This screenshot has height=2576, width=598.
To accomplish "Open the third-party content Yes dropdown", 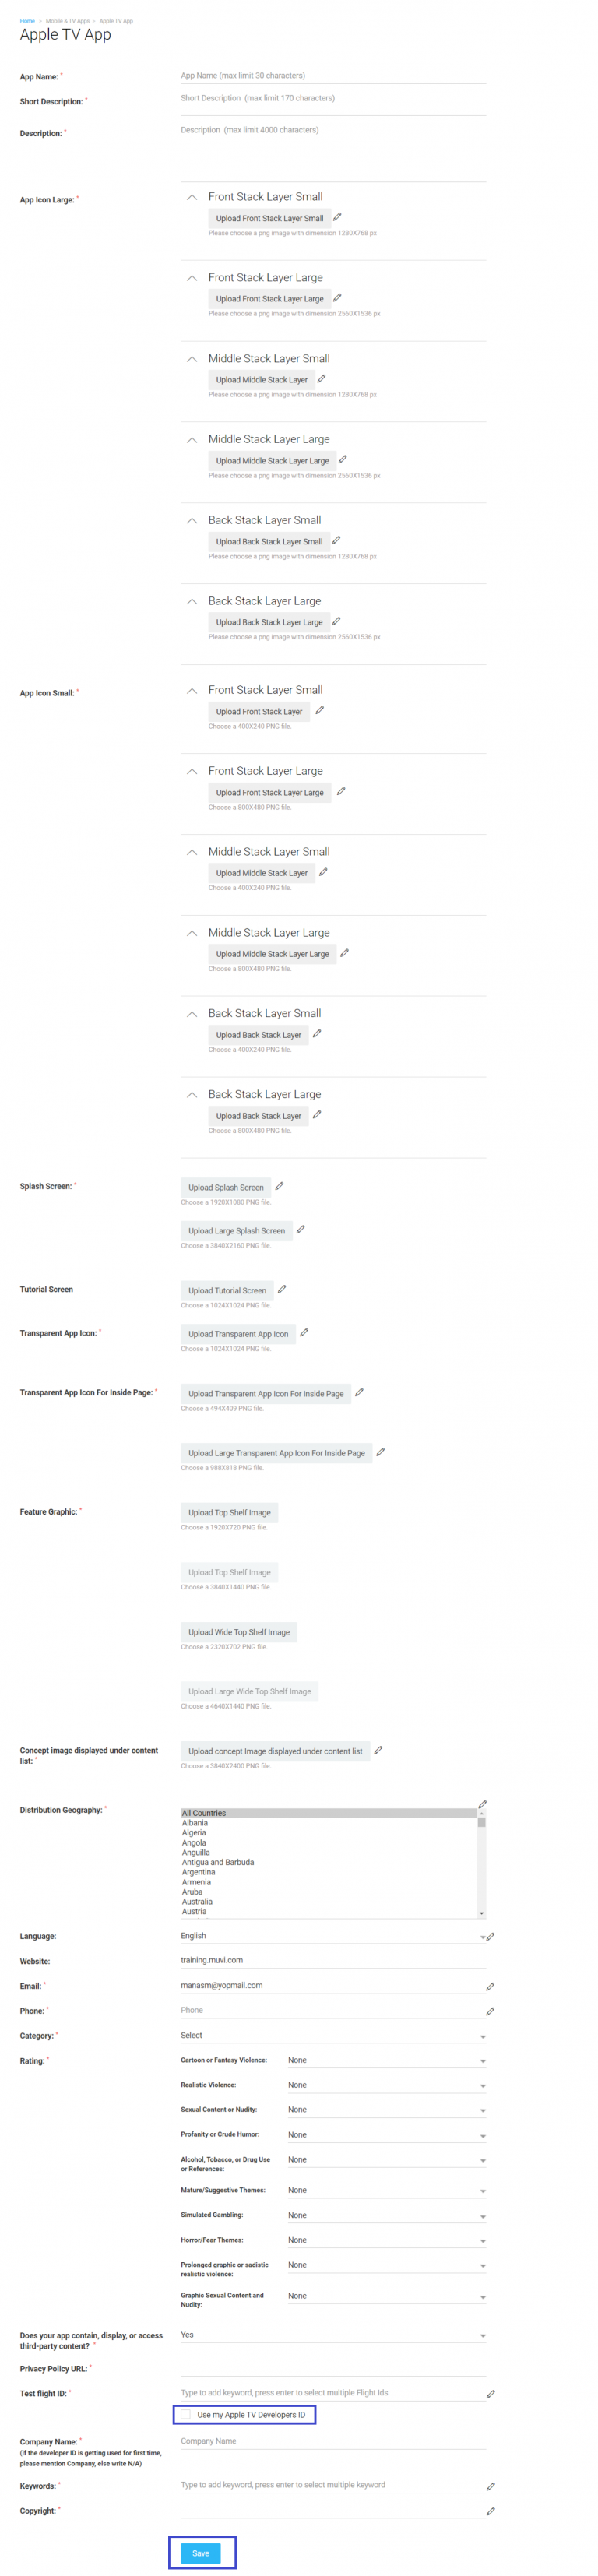I will pos(333,2335).
